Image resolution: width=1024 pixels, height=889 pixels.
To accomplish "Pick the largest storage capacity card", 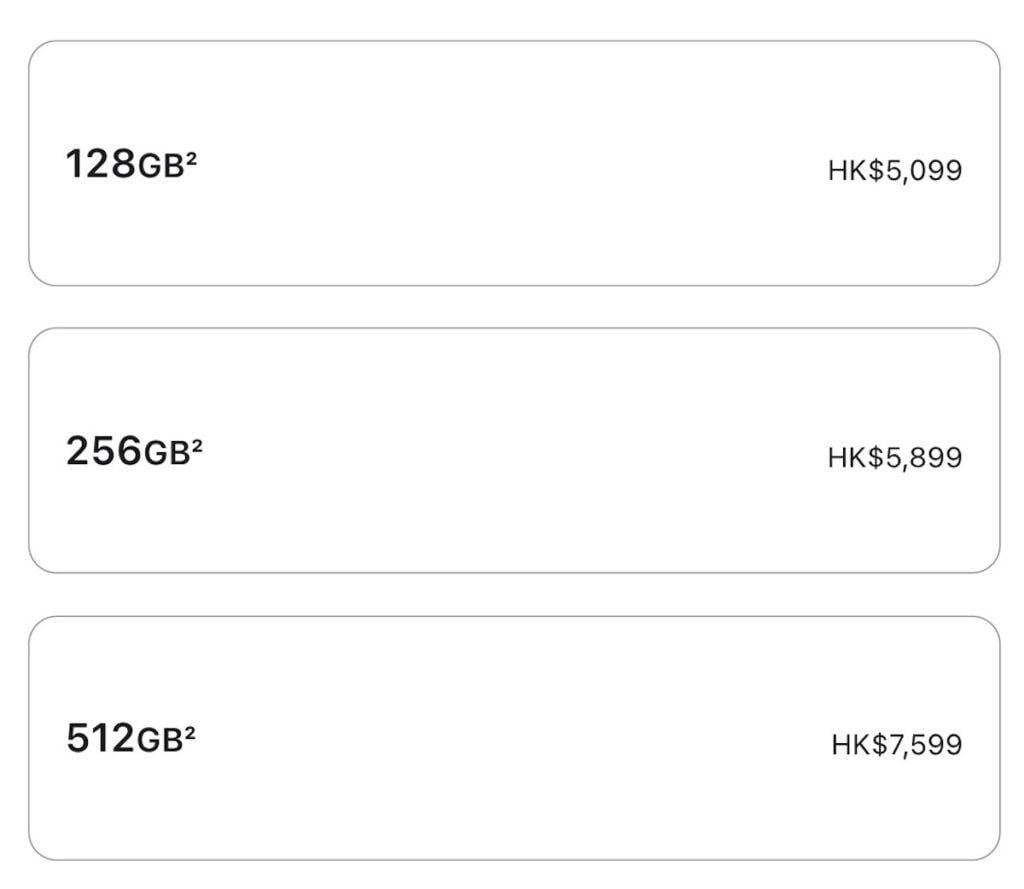I will tap(513, 738).
